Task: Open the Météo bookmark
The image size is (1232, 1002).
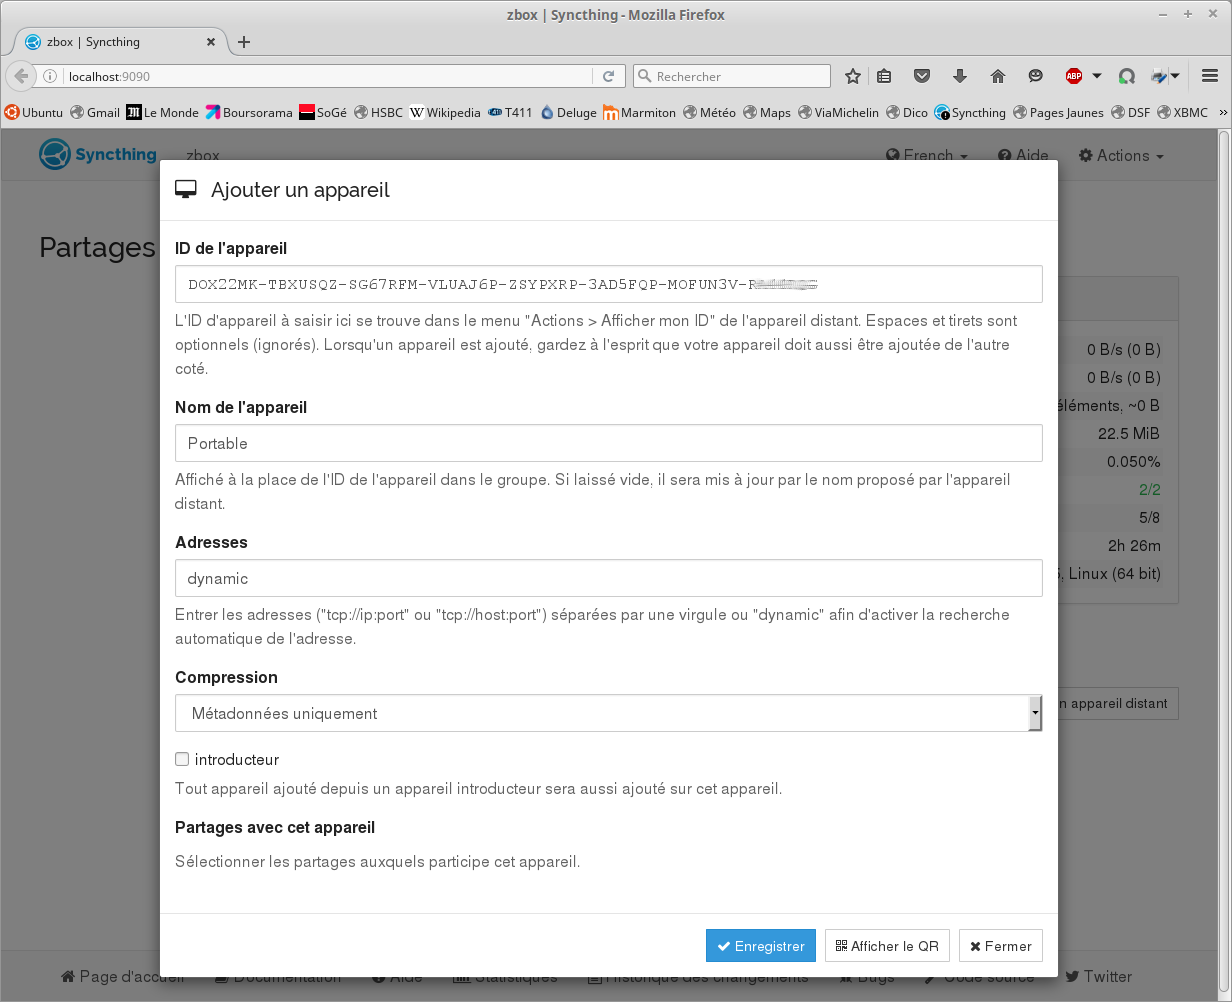Action: point(710,113)
